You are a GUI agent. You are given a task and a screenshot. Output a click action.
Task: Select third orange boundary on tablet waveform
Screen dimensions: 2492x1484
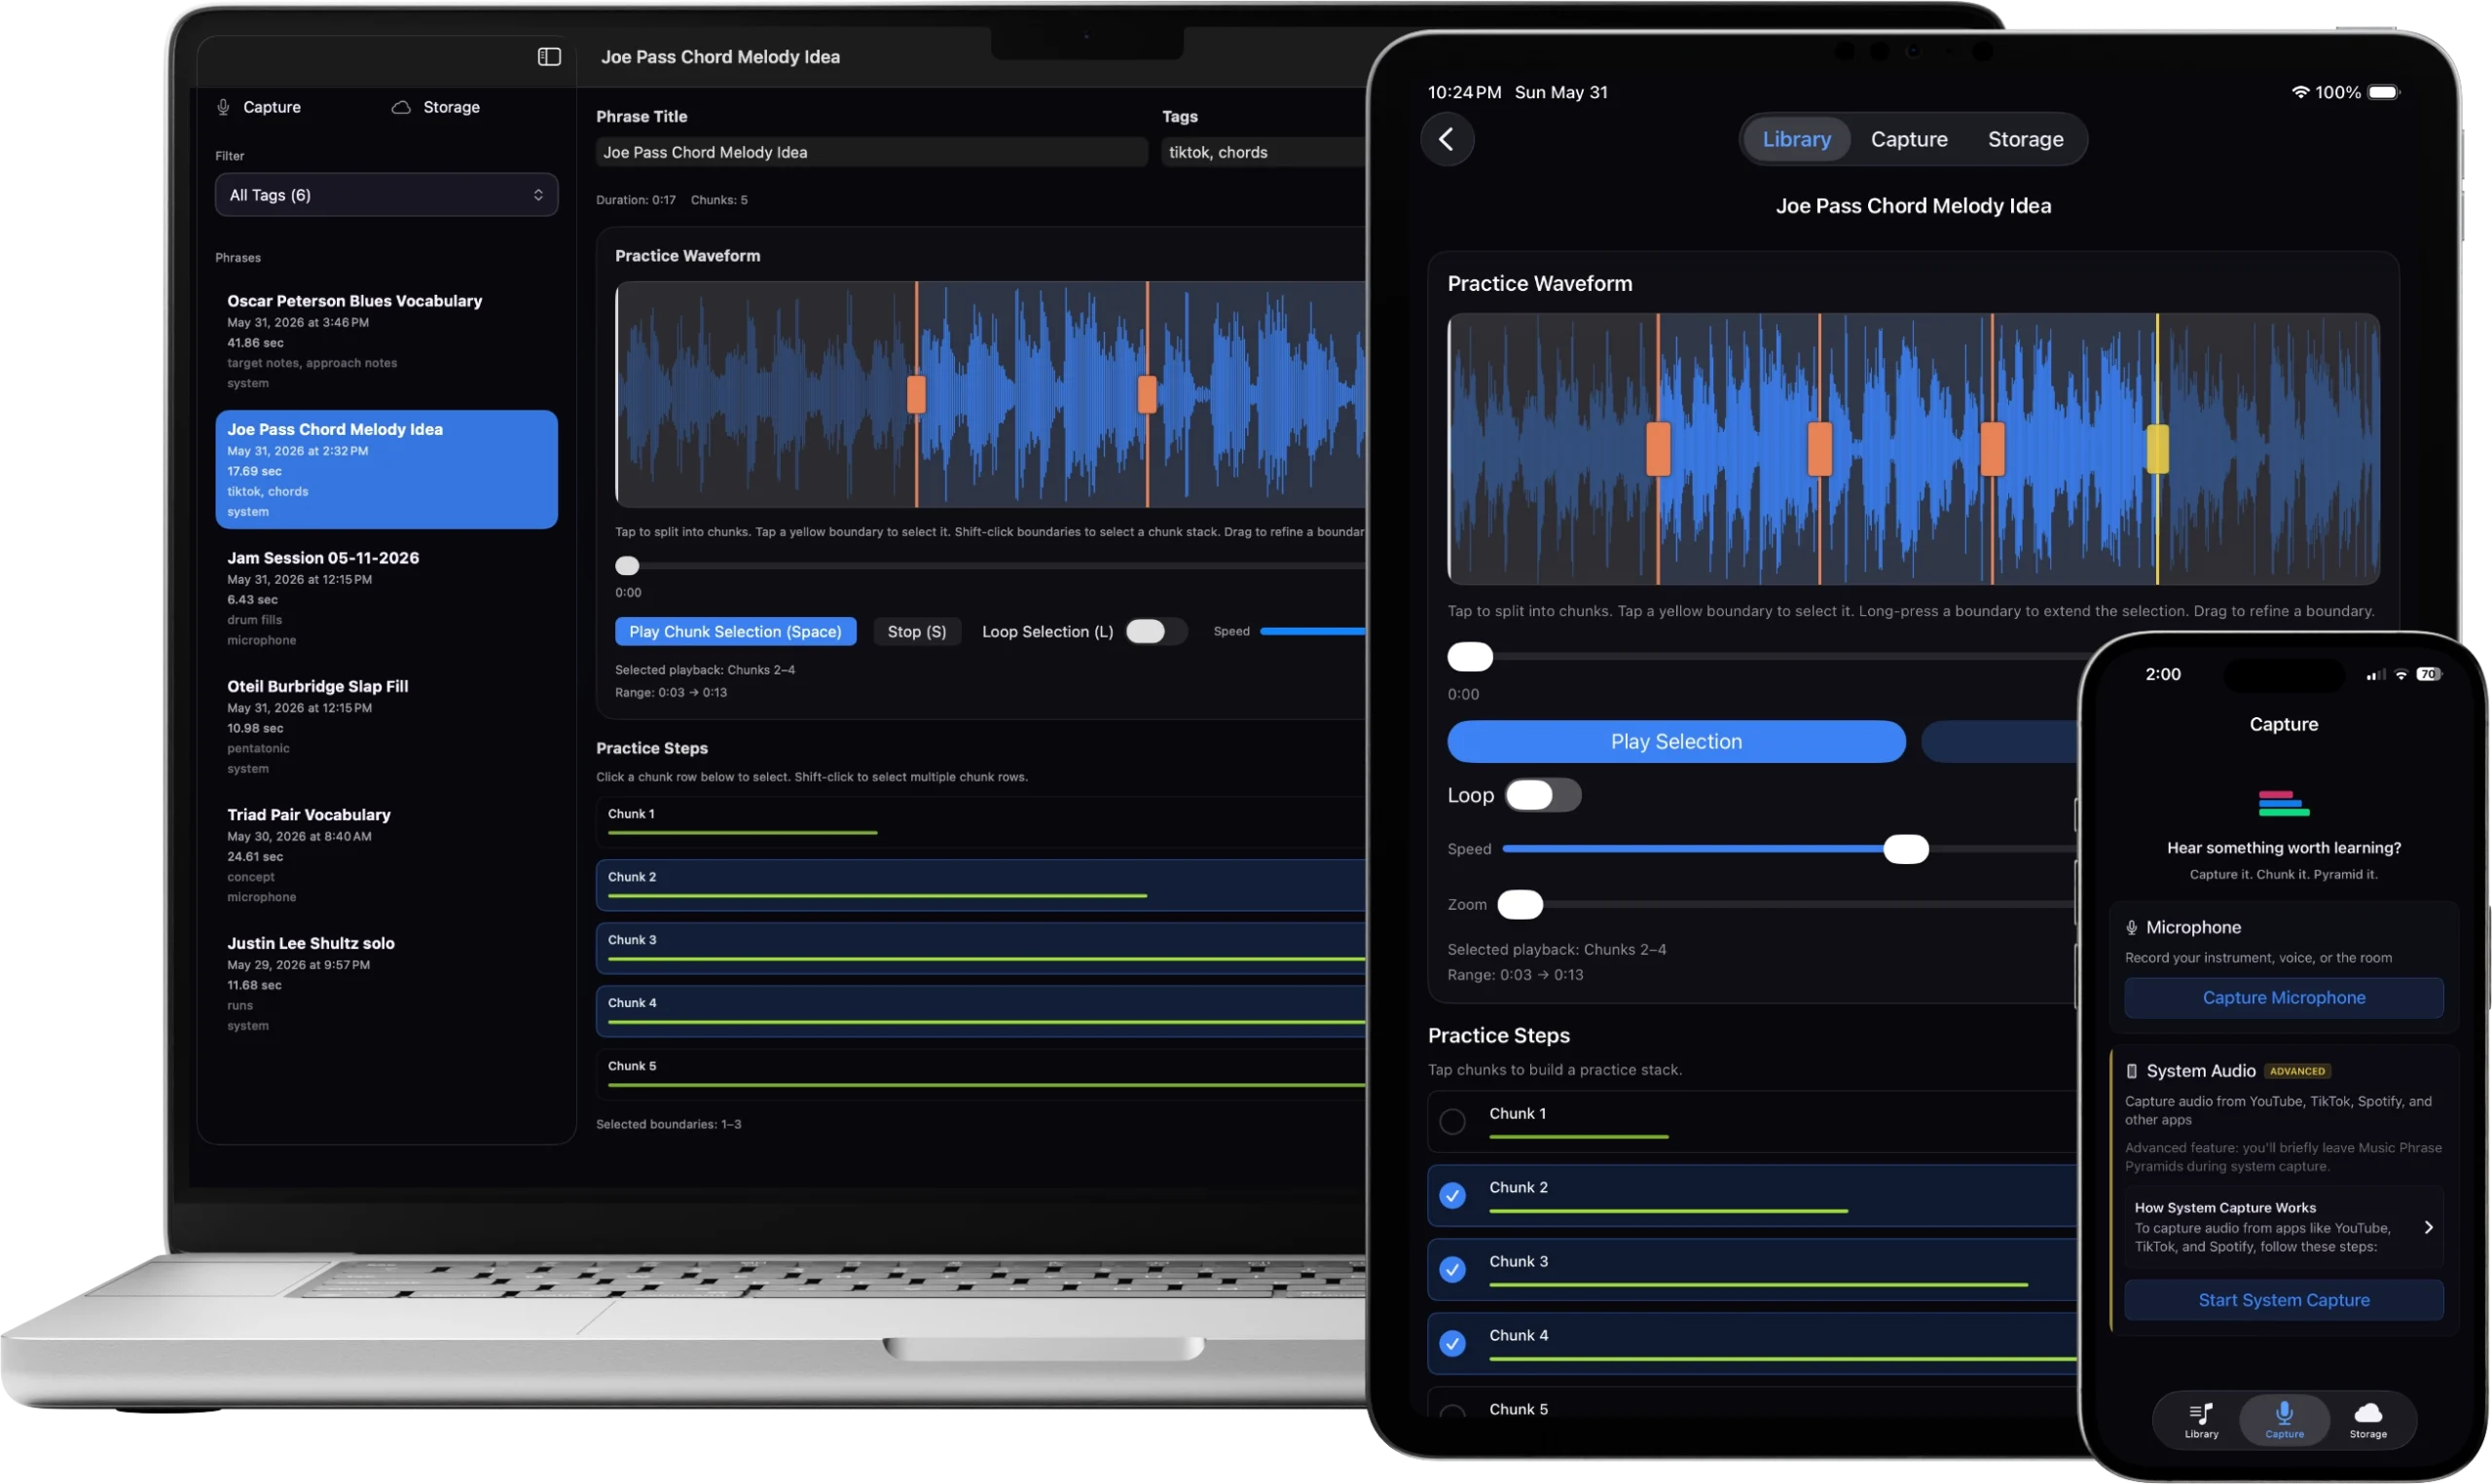tap(1992, 449)
